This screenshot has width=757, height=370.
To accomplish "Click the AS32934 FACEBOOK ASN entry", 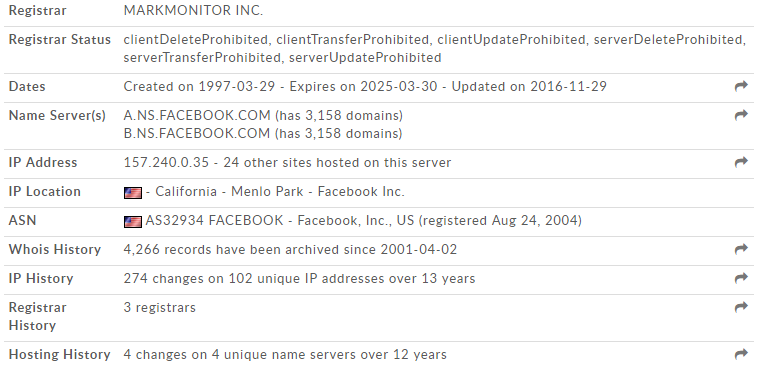I will [214, 220].
